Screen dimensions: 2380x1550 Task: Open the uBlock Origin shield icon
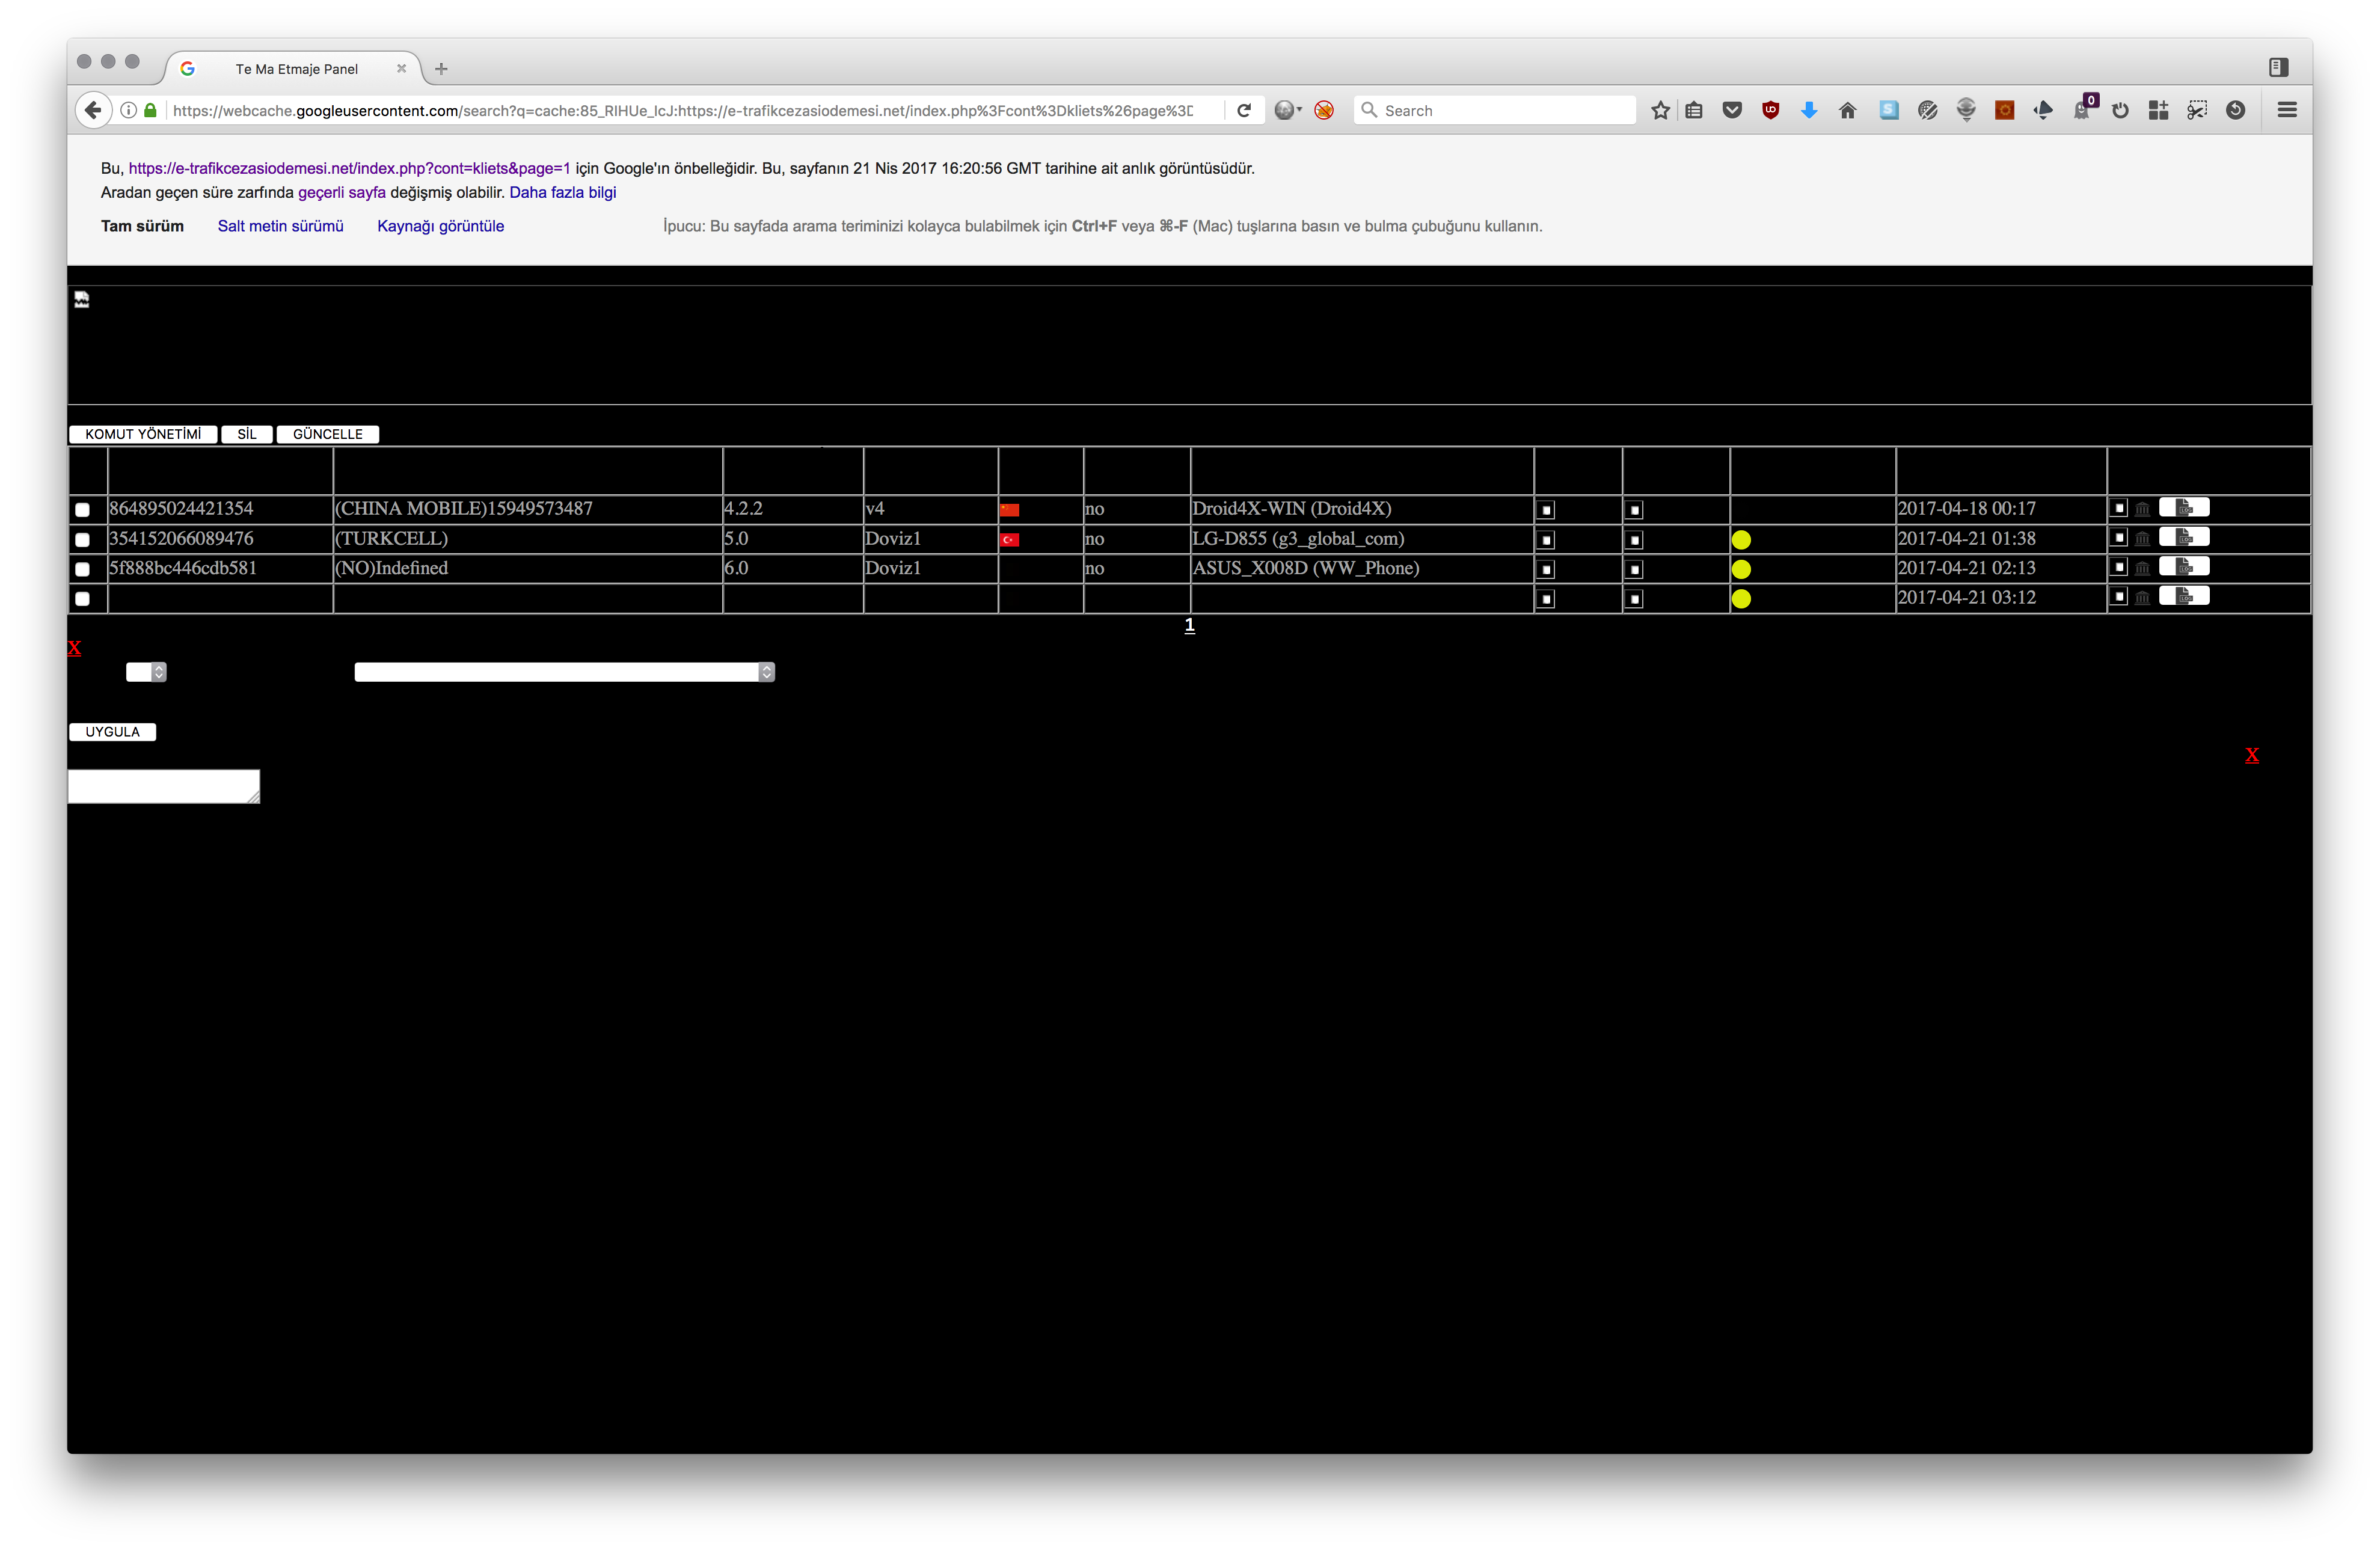point(1771,110)
